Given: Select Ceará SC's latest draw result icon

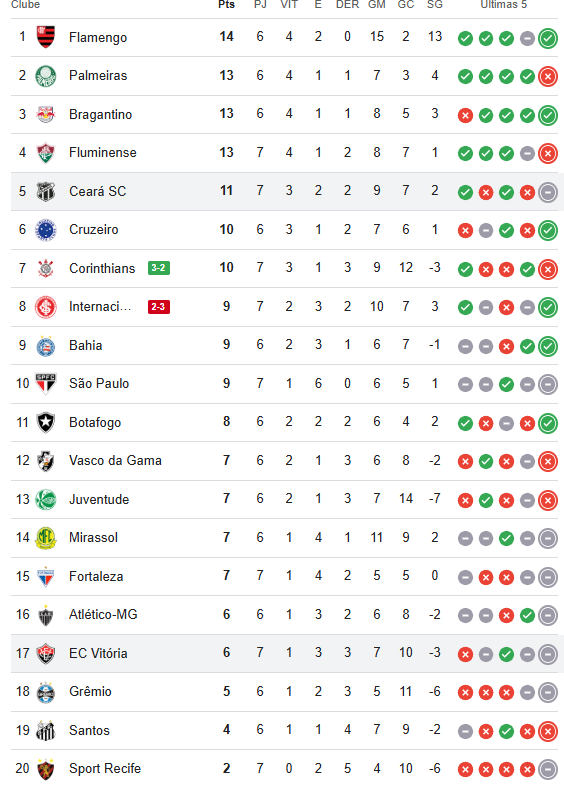Looking at the screenshot, I should coord(548,192).
